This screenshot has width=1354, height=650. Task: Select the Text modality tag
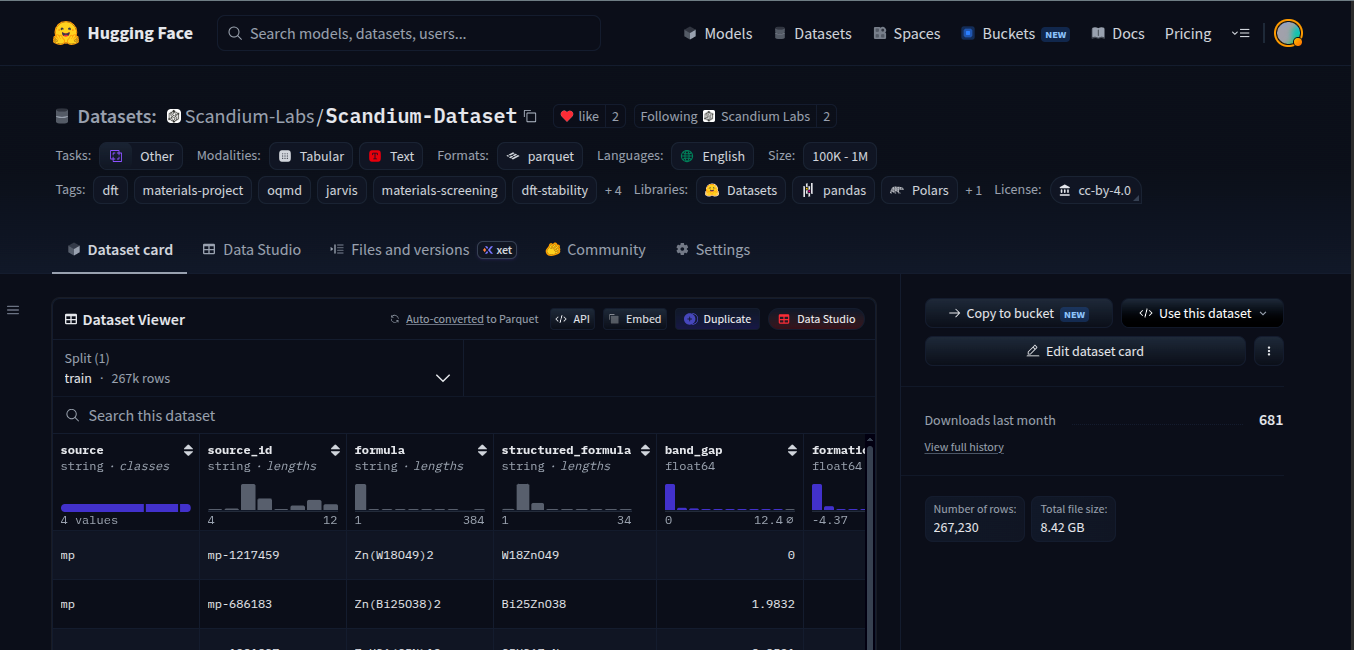tap(391, 156)
